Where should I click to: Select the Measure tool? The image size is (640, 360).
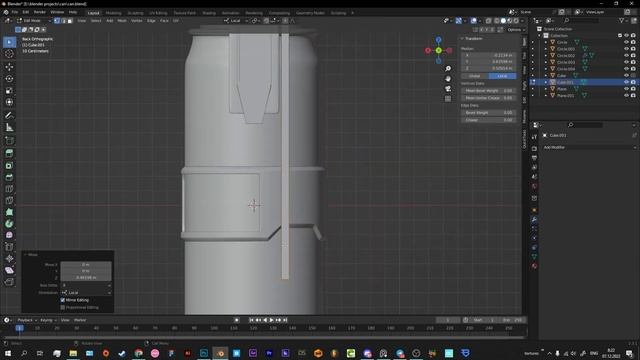tap(9, 127)
